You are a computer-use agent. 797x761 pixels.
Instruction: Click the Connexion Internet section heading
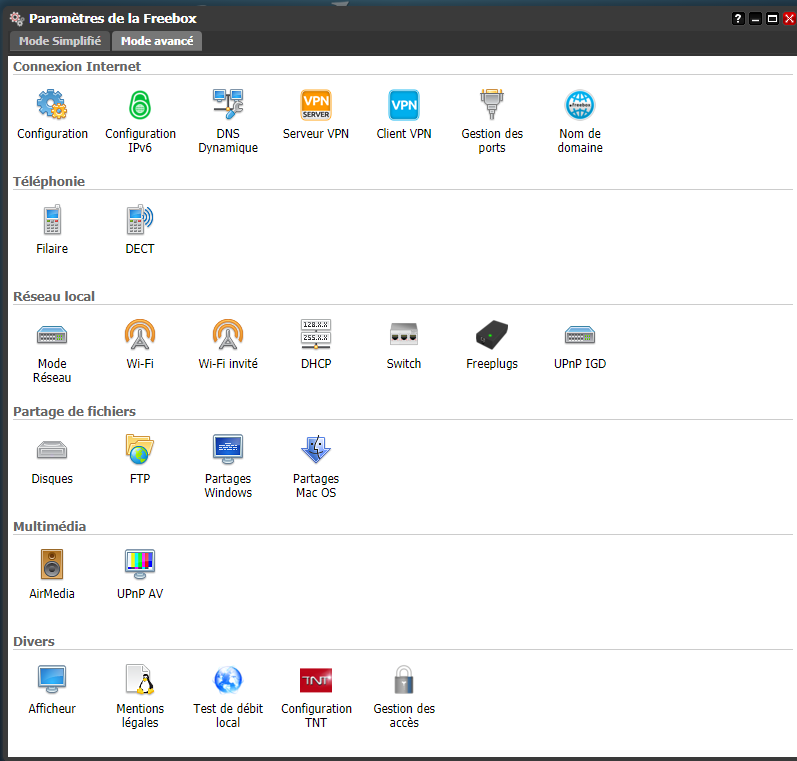point(77,67)
